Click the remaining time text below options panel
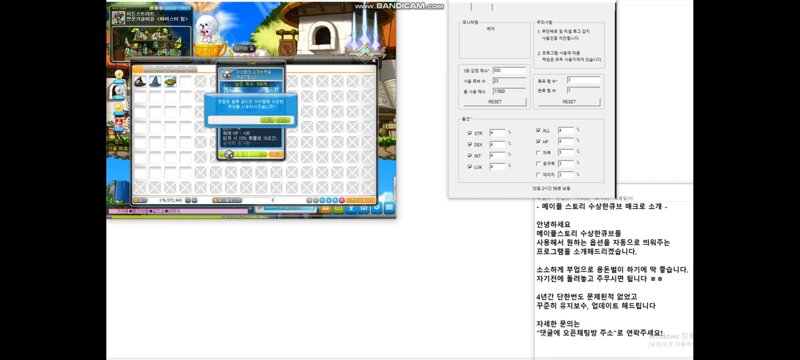The width and height of the screenshot is (800, 360). tap(552, 189)
